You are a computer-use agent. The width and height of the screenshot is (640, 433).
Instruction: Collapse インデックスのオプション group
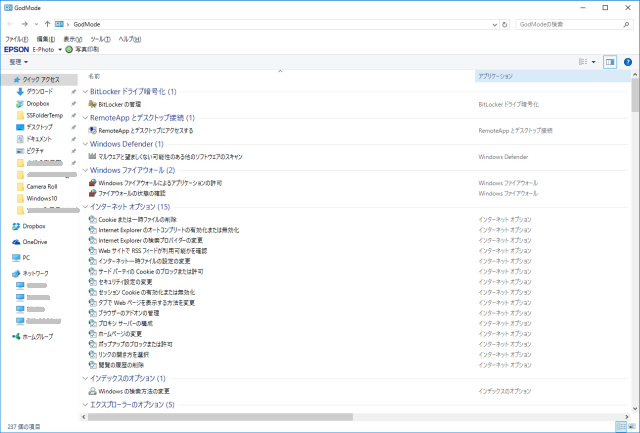click(x=85, y=378)
